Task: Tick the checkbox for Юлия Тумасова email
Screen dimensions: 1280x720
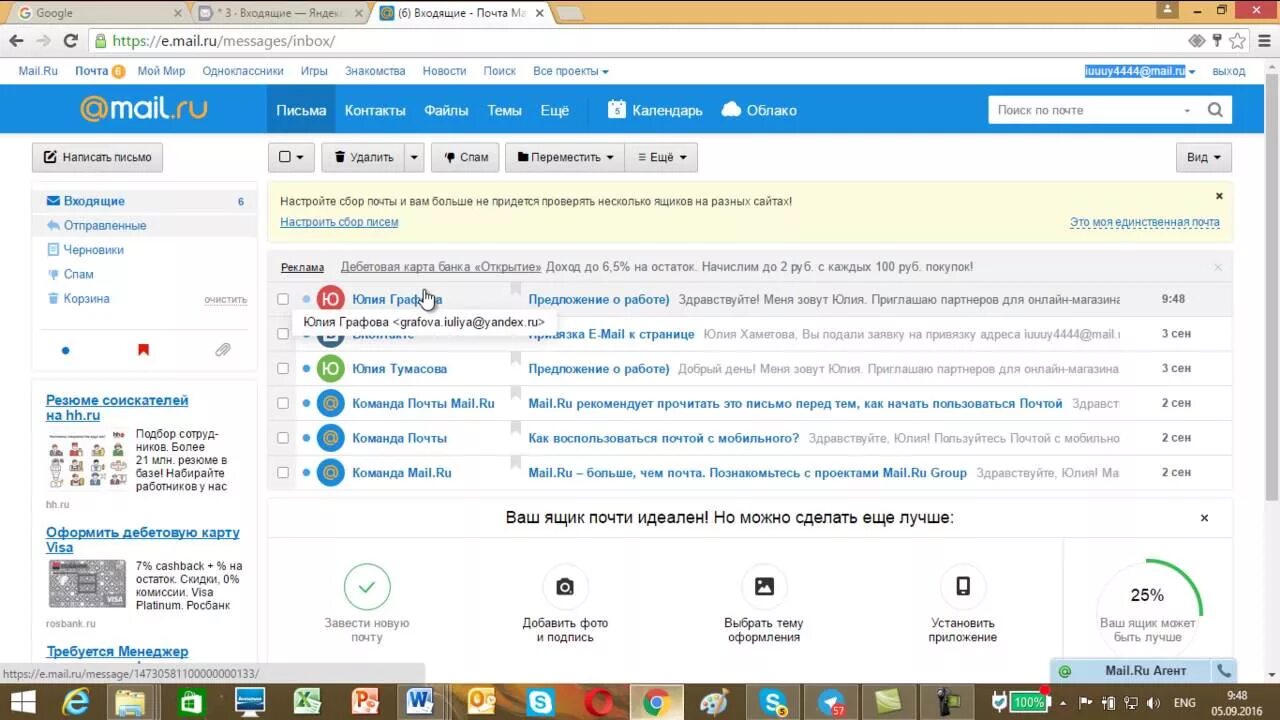Action: pos(283,368)
